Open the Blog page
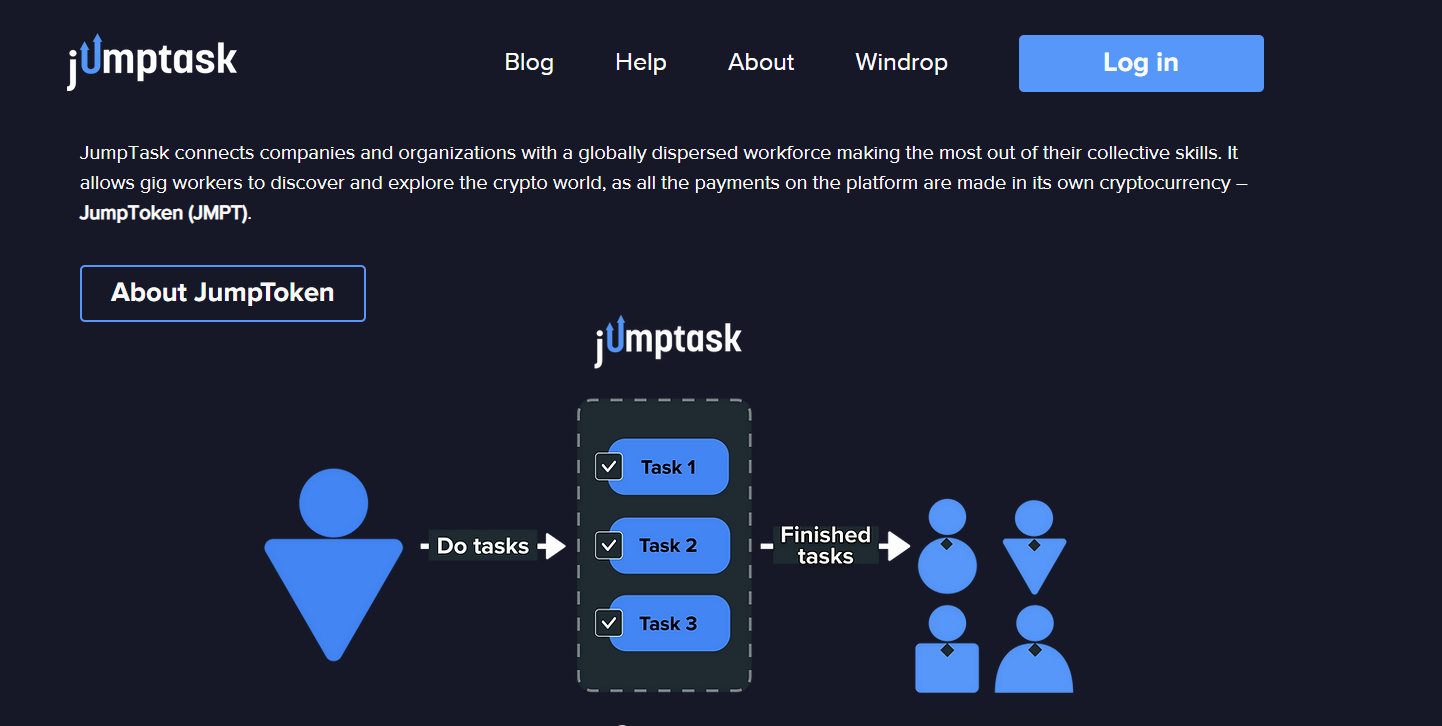This screenshot has width=1442, height=726. pyautogui.click(x=529, y=62)
